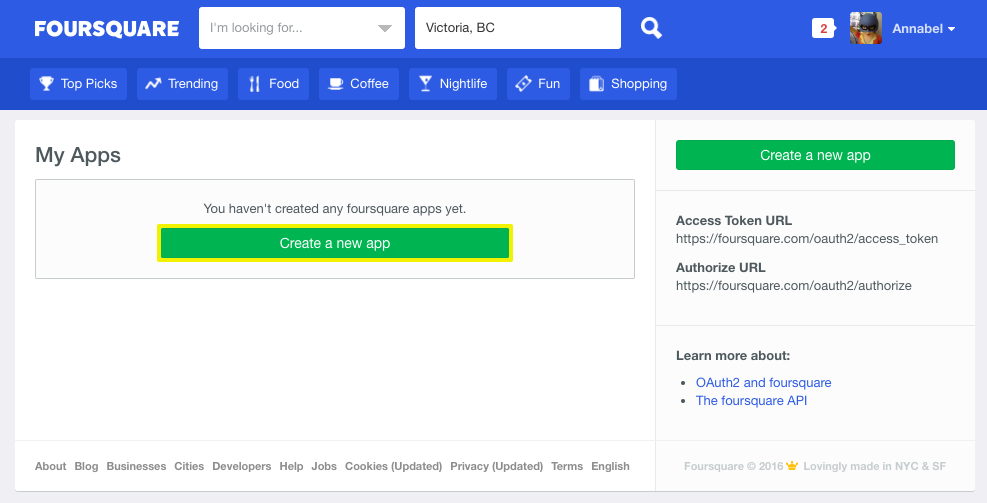987x503 pixels.
Task: Click Annabel's profile avatar
Action: 866,28
